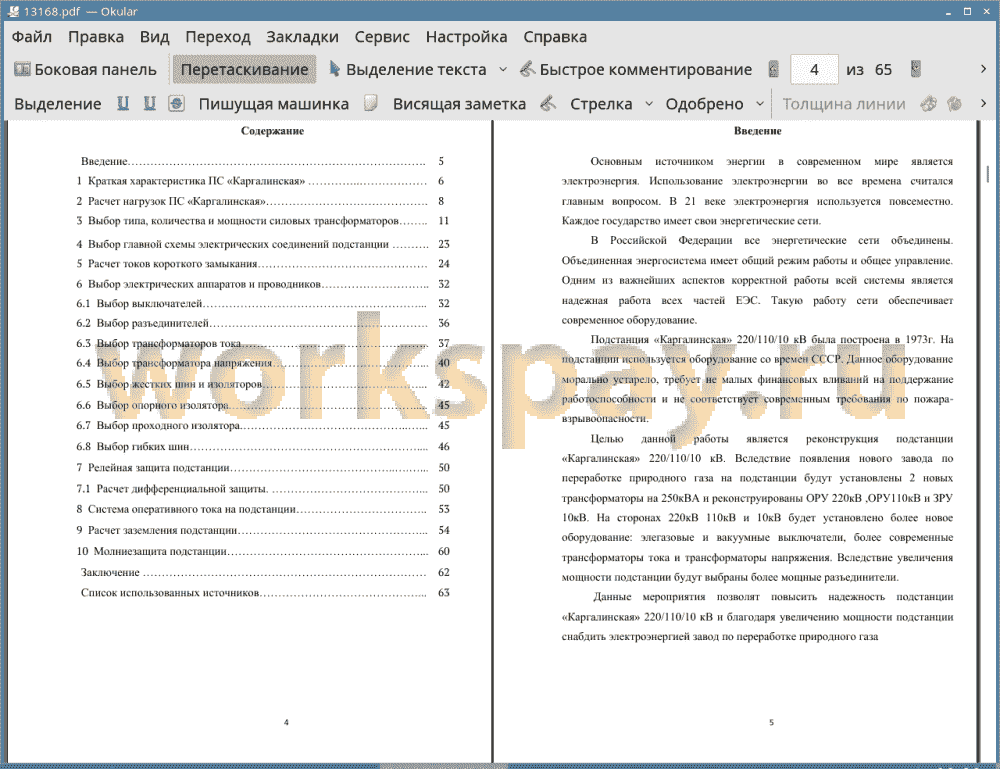Select the Выделение highlighter tool
This screenshot has width=1000, height=769.
click(x=57, y=104)
